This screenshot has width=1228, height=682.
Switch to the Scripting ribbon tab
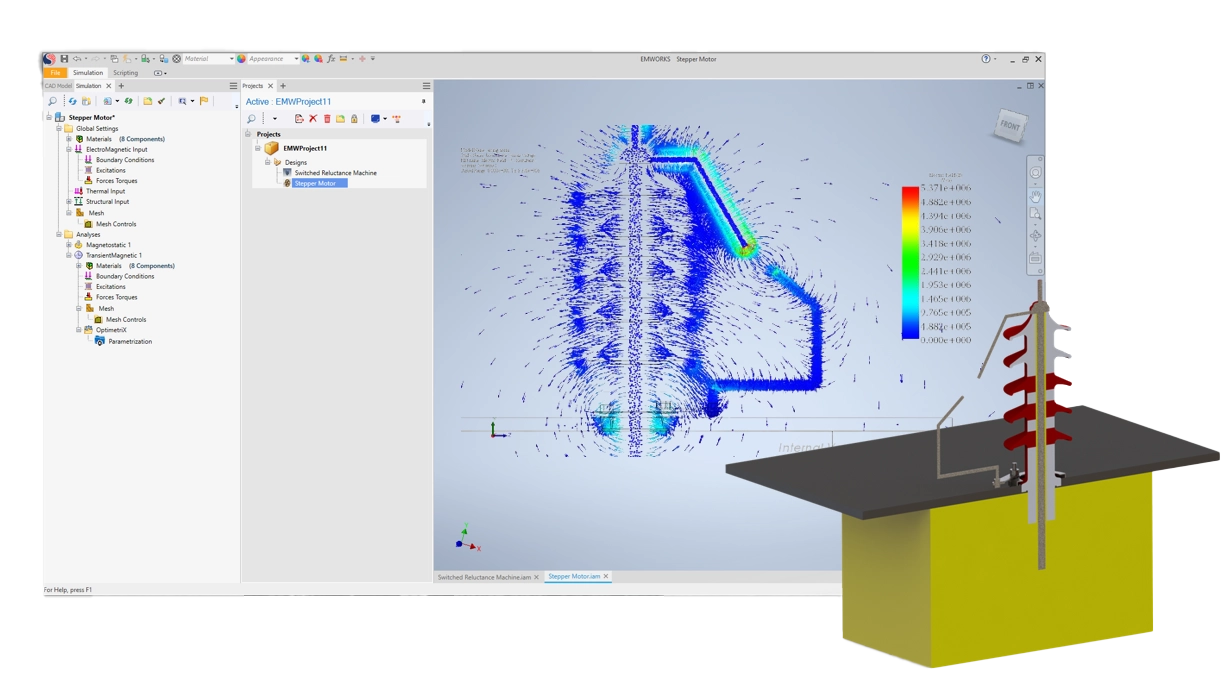pos(125,73)
